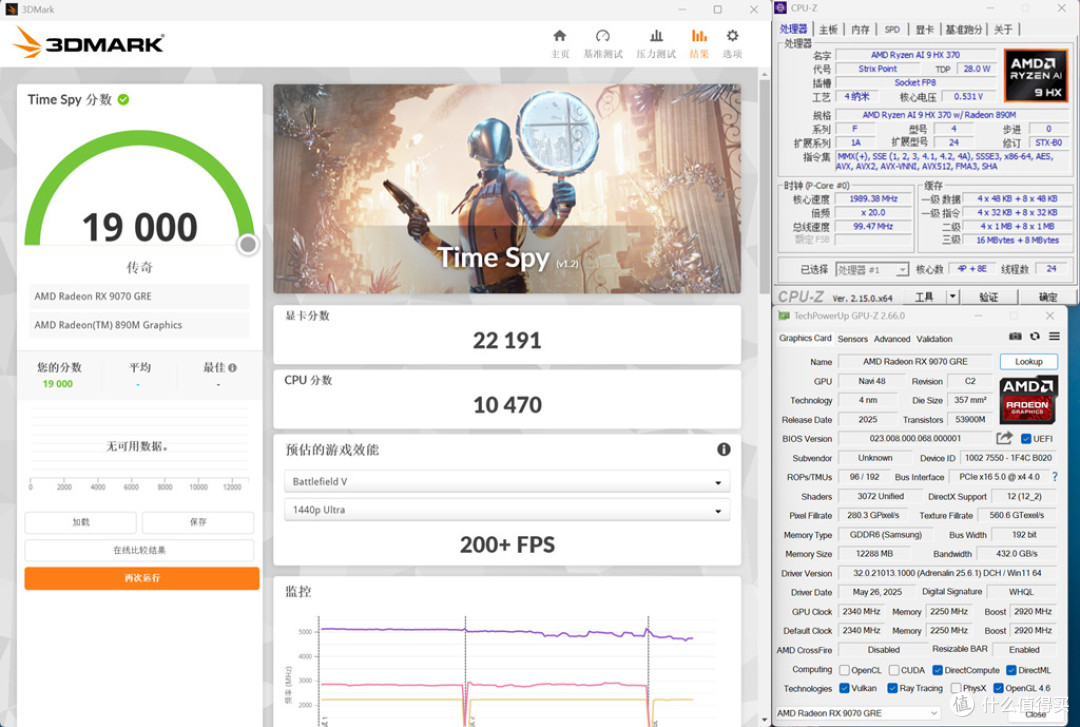Click the Bus Interface question mark icon

[x=1055, y=477]
